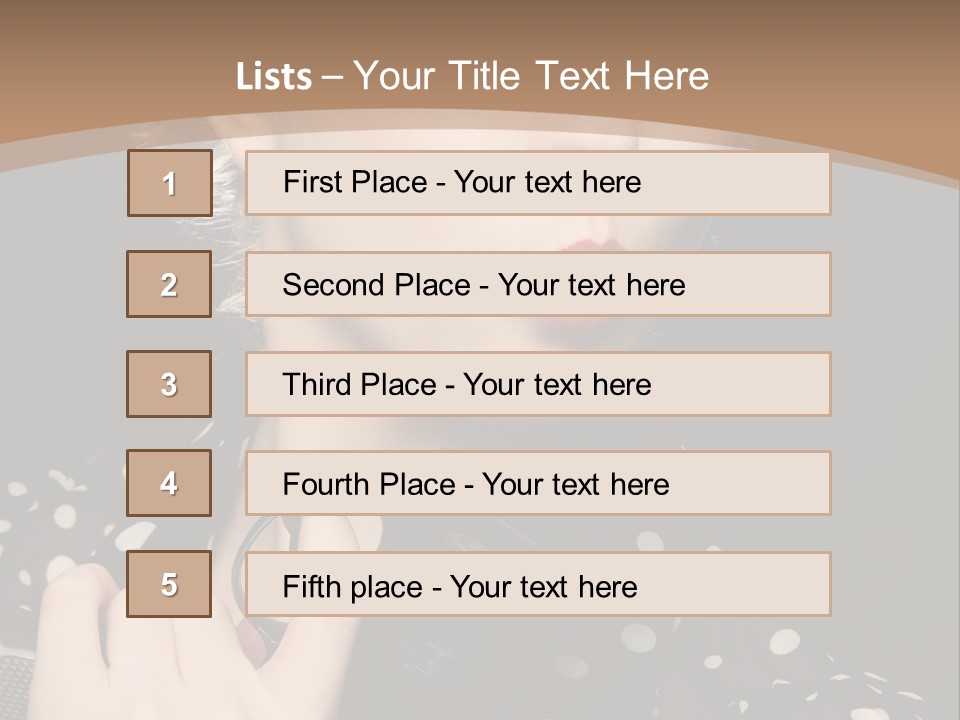Click the number 2 square
This screenshot has width=960, height=720.
point(169,284)
